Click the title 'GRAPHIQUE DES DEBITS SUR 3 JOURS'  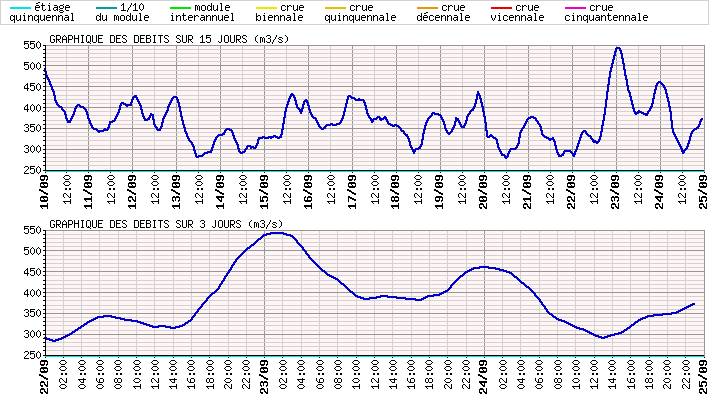[166, 224]
